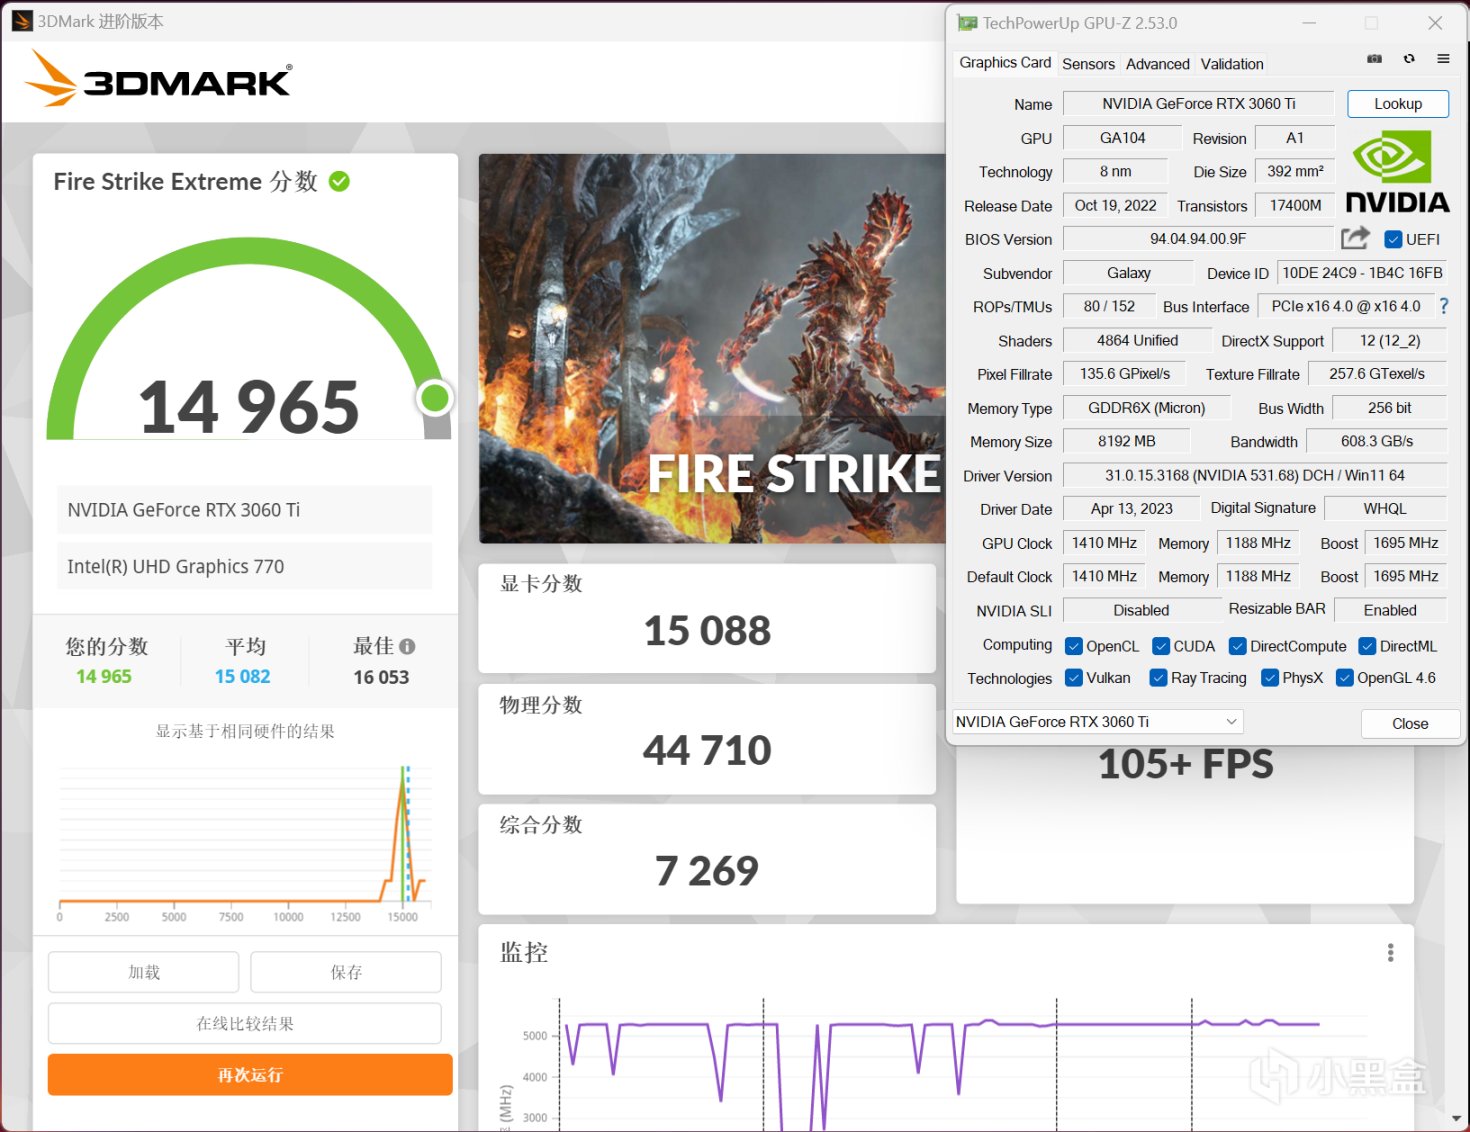
Task: Click the 最佳 score 16 053
Action: pos(381,677)
